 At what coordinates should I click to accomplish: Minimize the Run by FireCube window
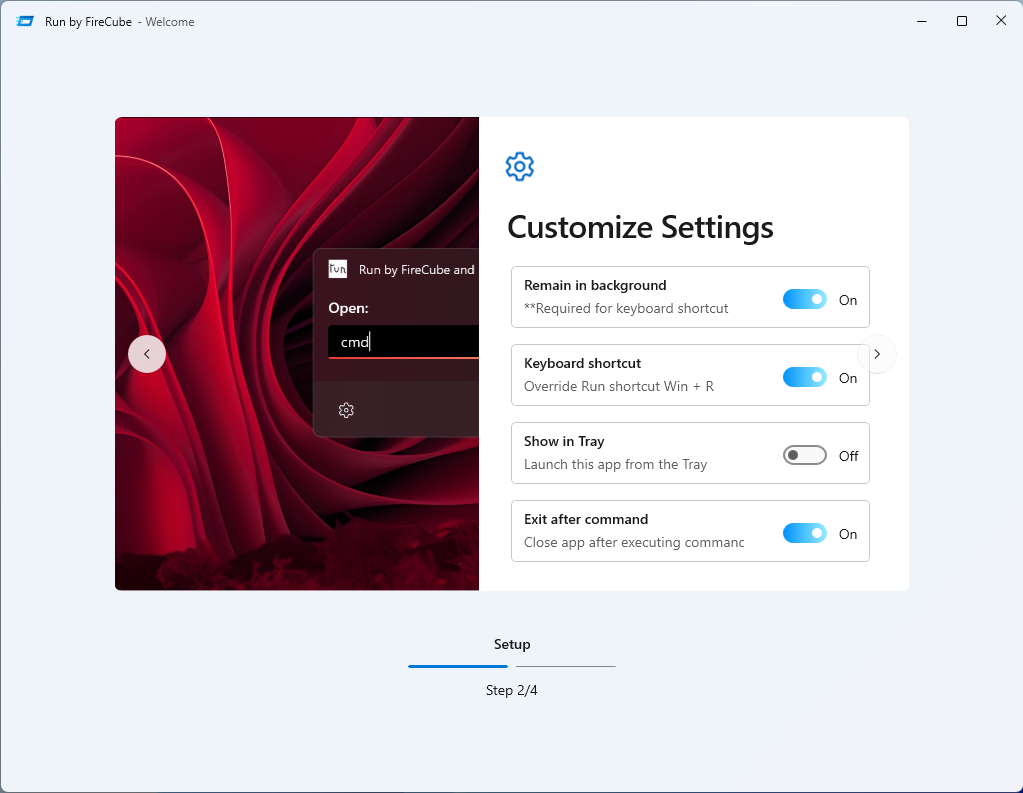click(922, 21)
